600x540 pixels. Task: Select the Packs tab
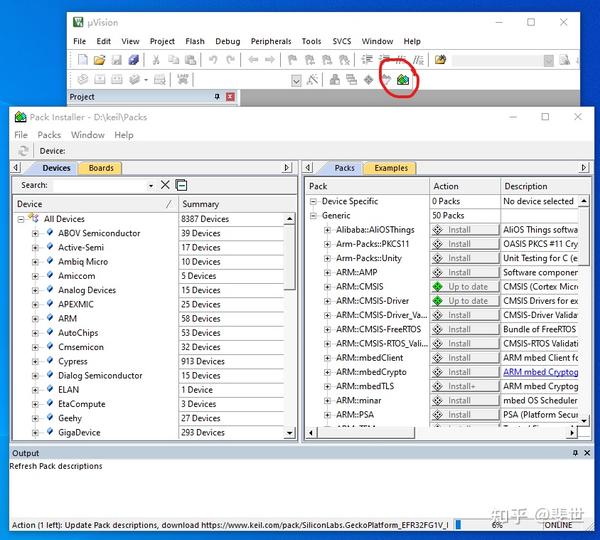coord(344,168)
